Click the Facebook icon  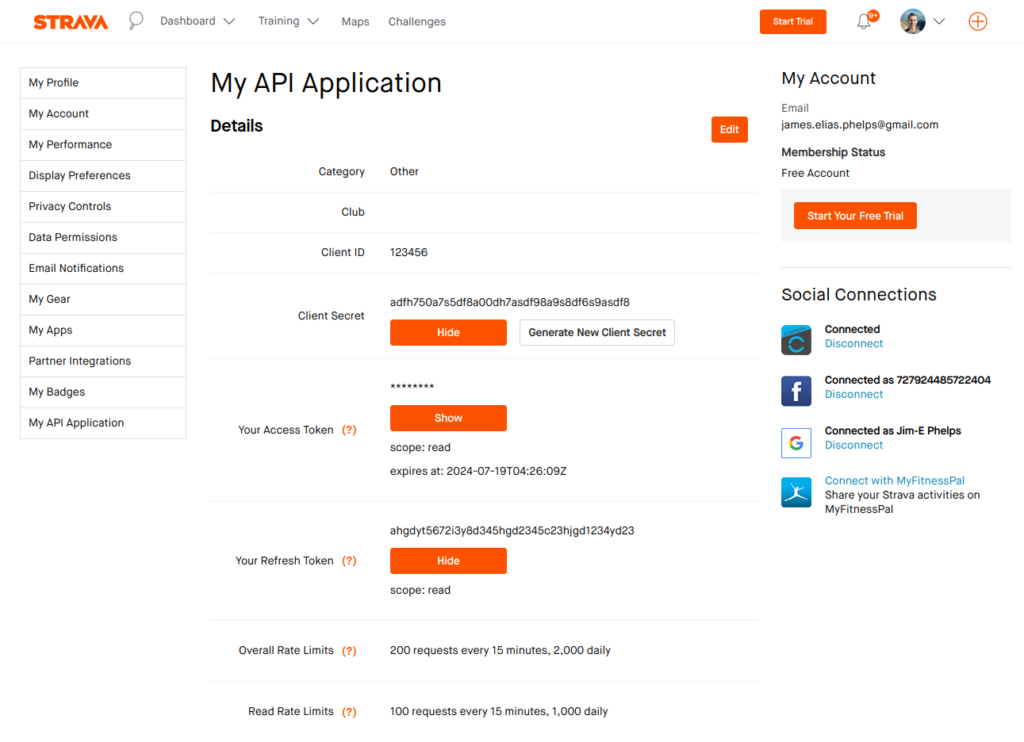pos(796,391)
